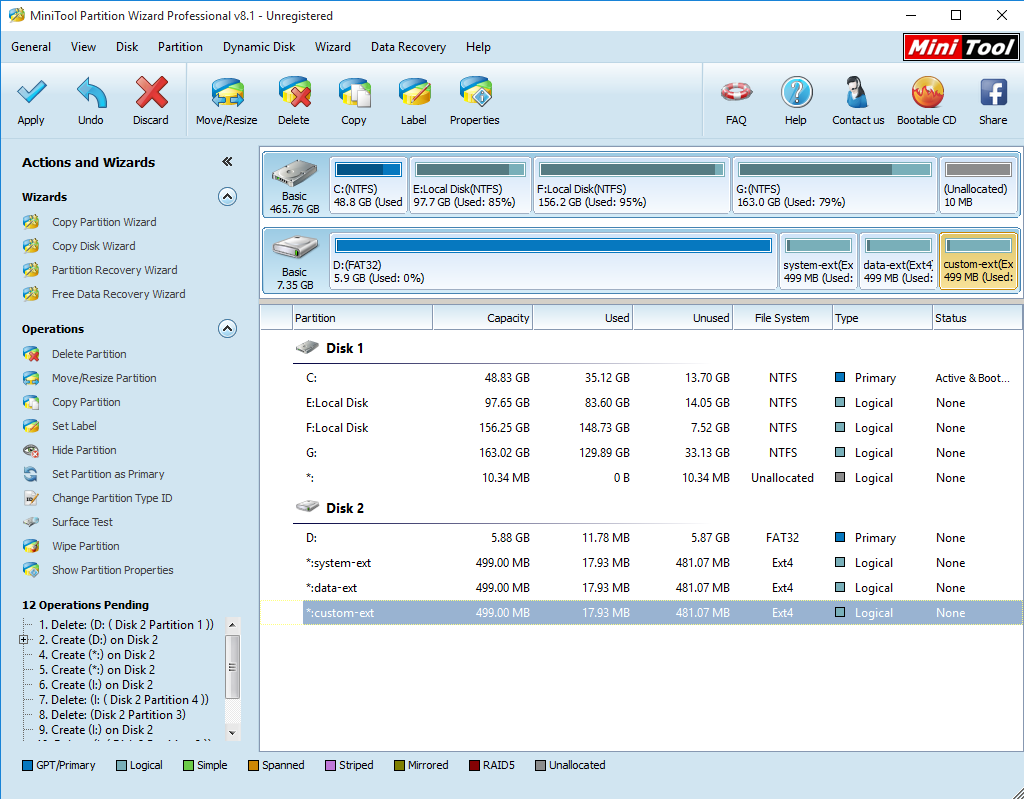Open the Data Recovery menu
Screen dimensions: 1024x799
coord(408,47)
